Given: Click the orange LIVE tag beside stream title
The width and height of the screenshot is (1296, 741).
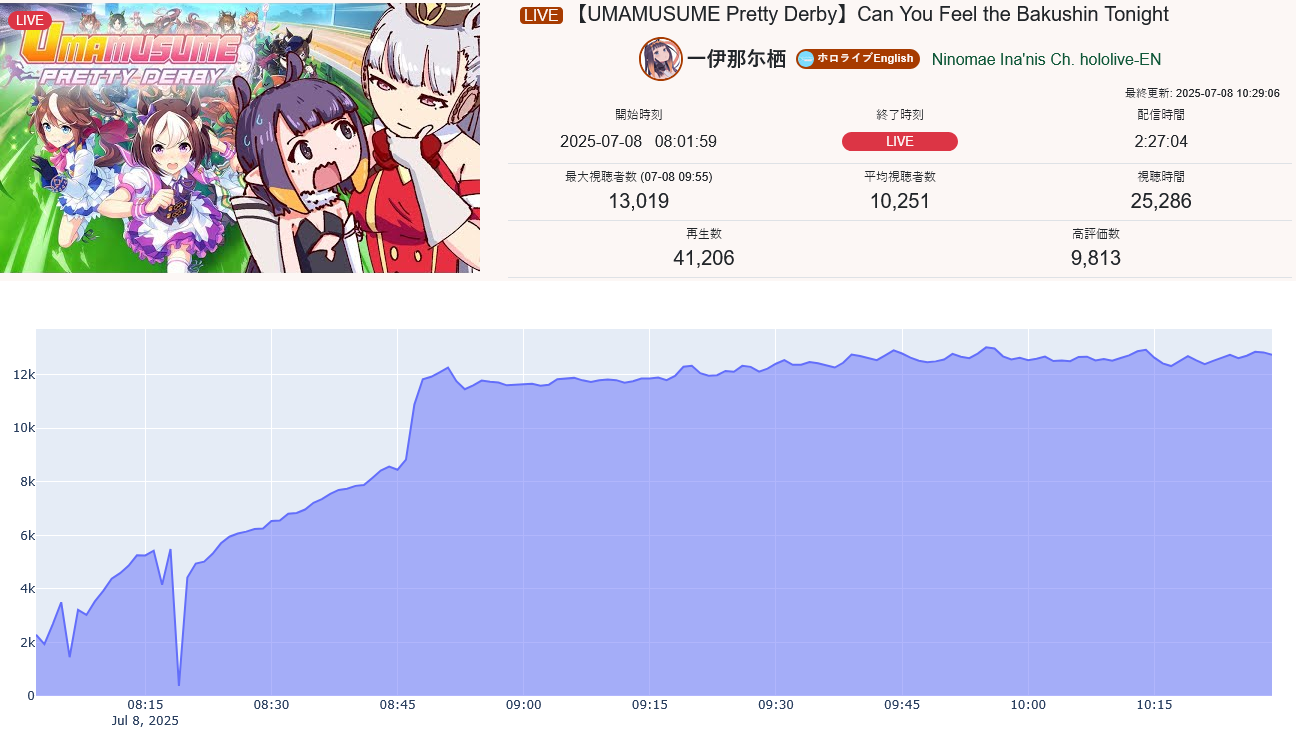Looking at the screenshot, I should tap(542, 15).
